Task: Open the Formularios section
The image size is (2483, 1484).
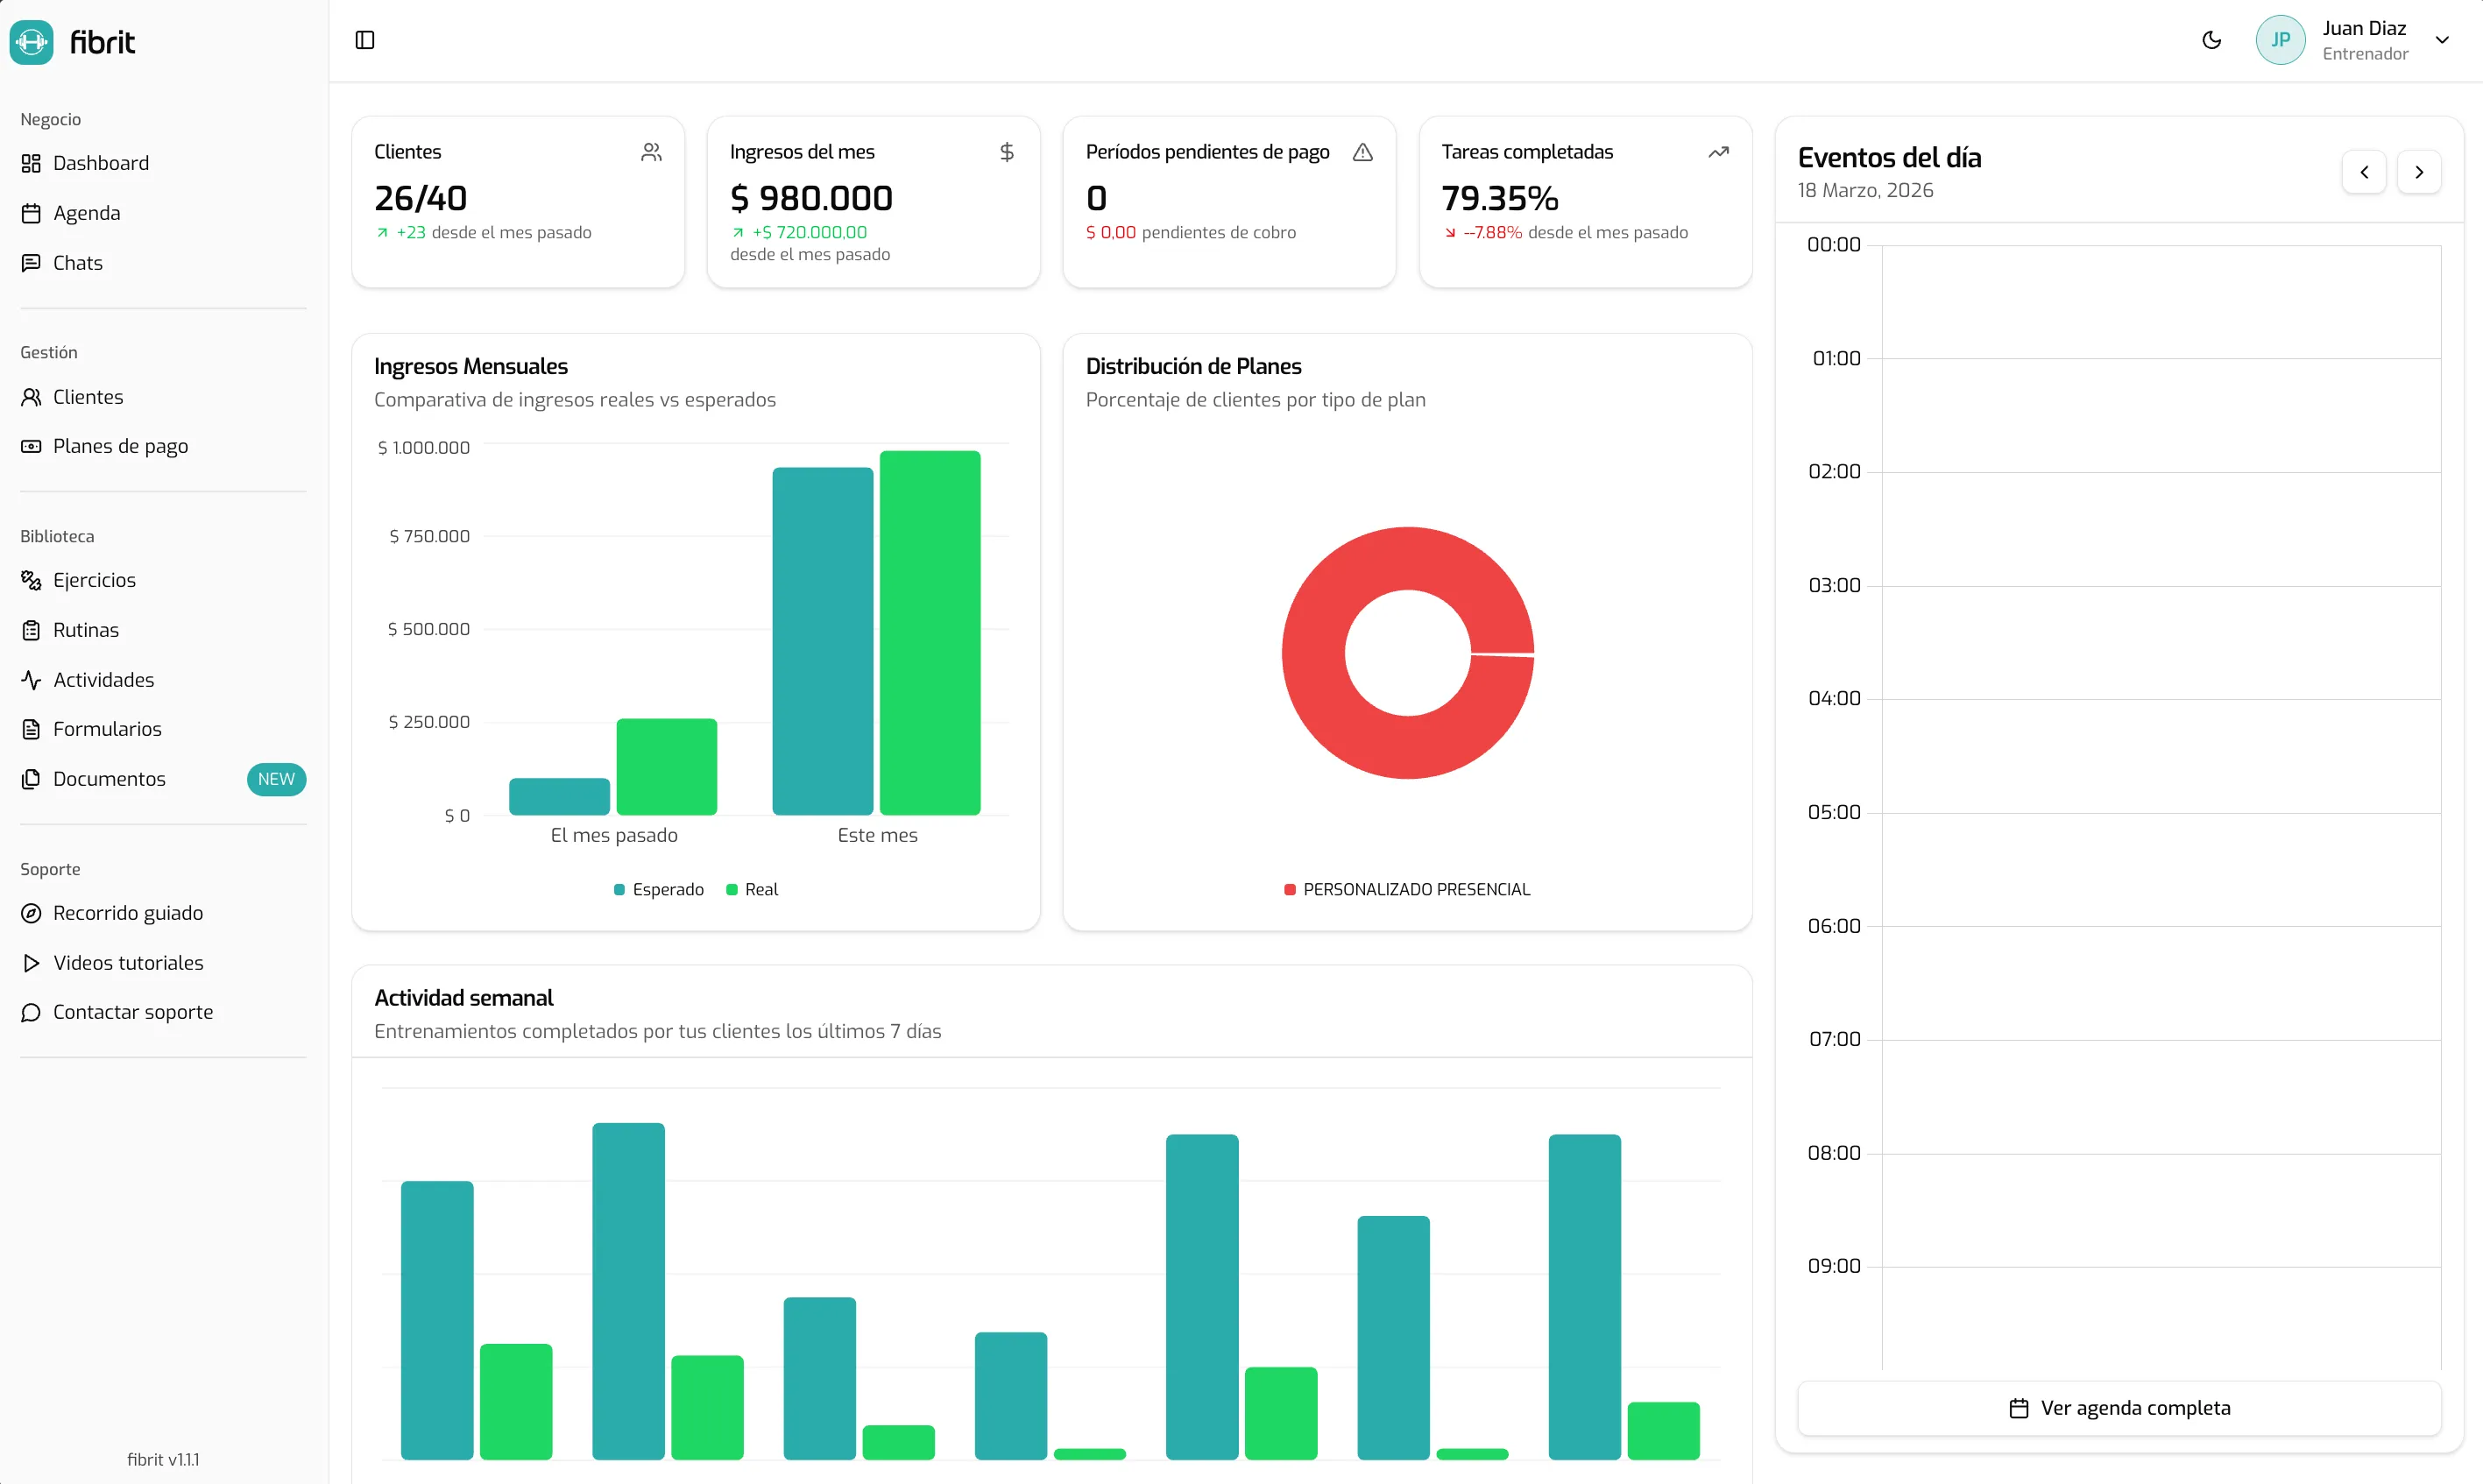Action: coord(107,729)
